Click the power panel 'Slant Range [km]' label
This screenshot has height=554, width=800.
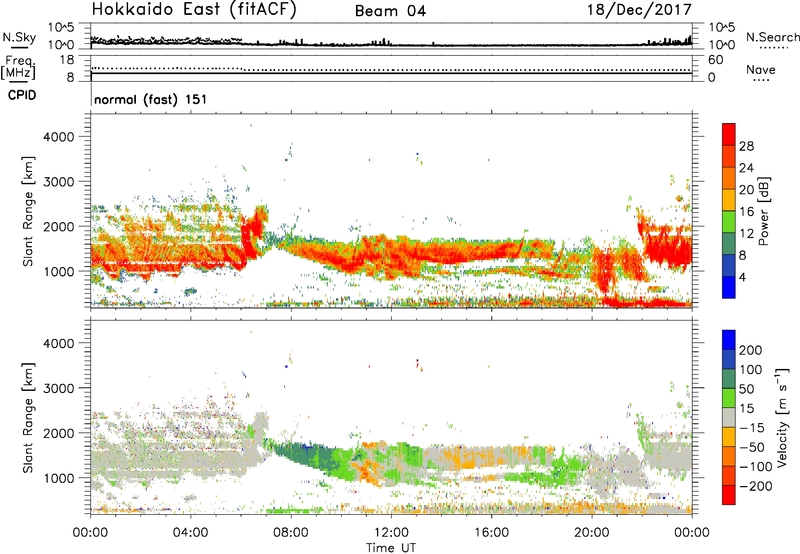pyautogui.click(x=28, y=211)
